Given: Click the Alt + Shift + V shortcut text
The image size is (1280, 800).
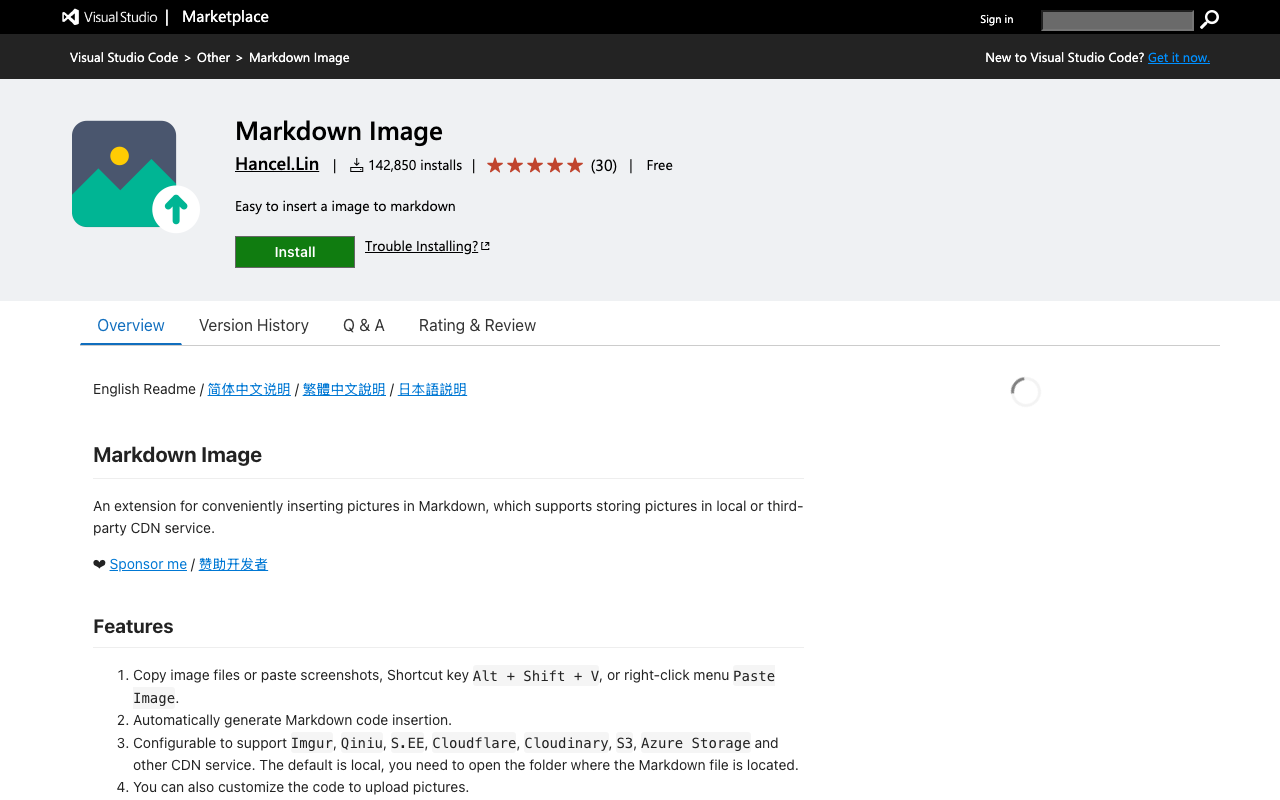Looking at the screenshot, I should point(536,676).
